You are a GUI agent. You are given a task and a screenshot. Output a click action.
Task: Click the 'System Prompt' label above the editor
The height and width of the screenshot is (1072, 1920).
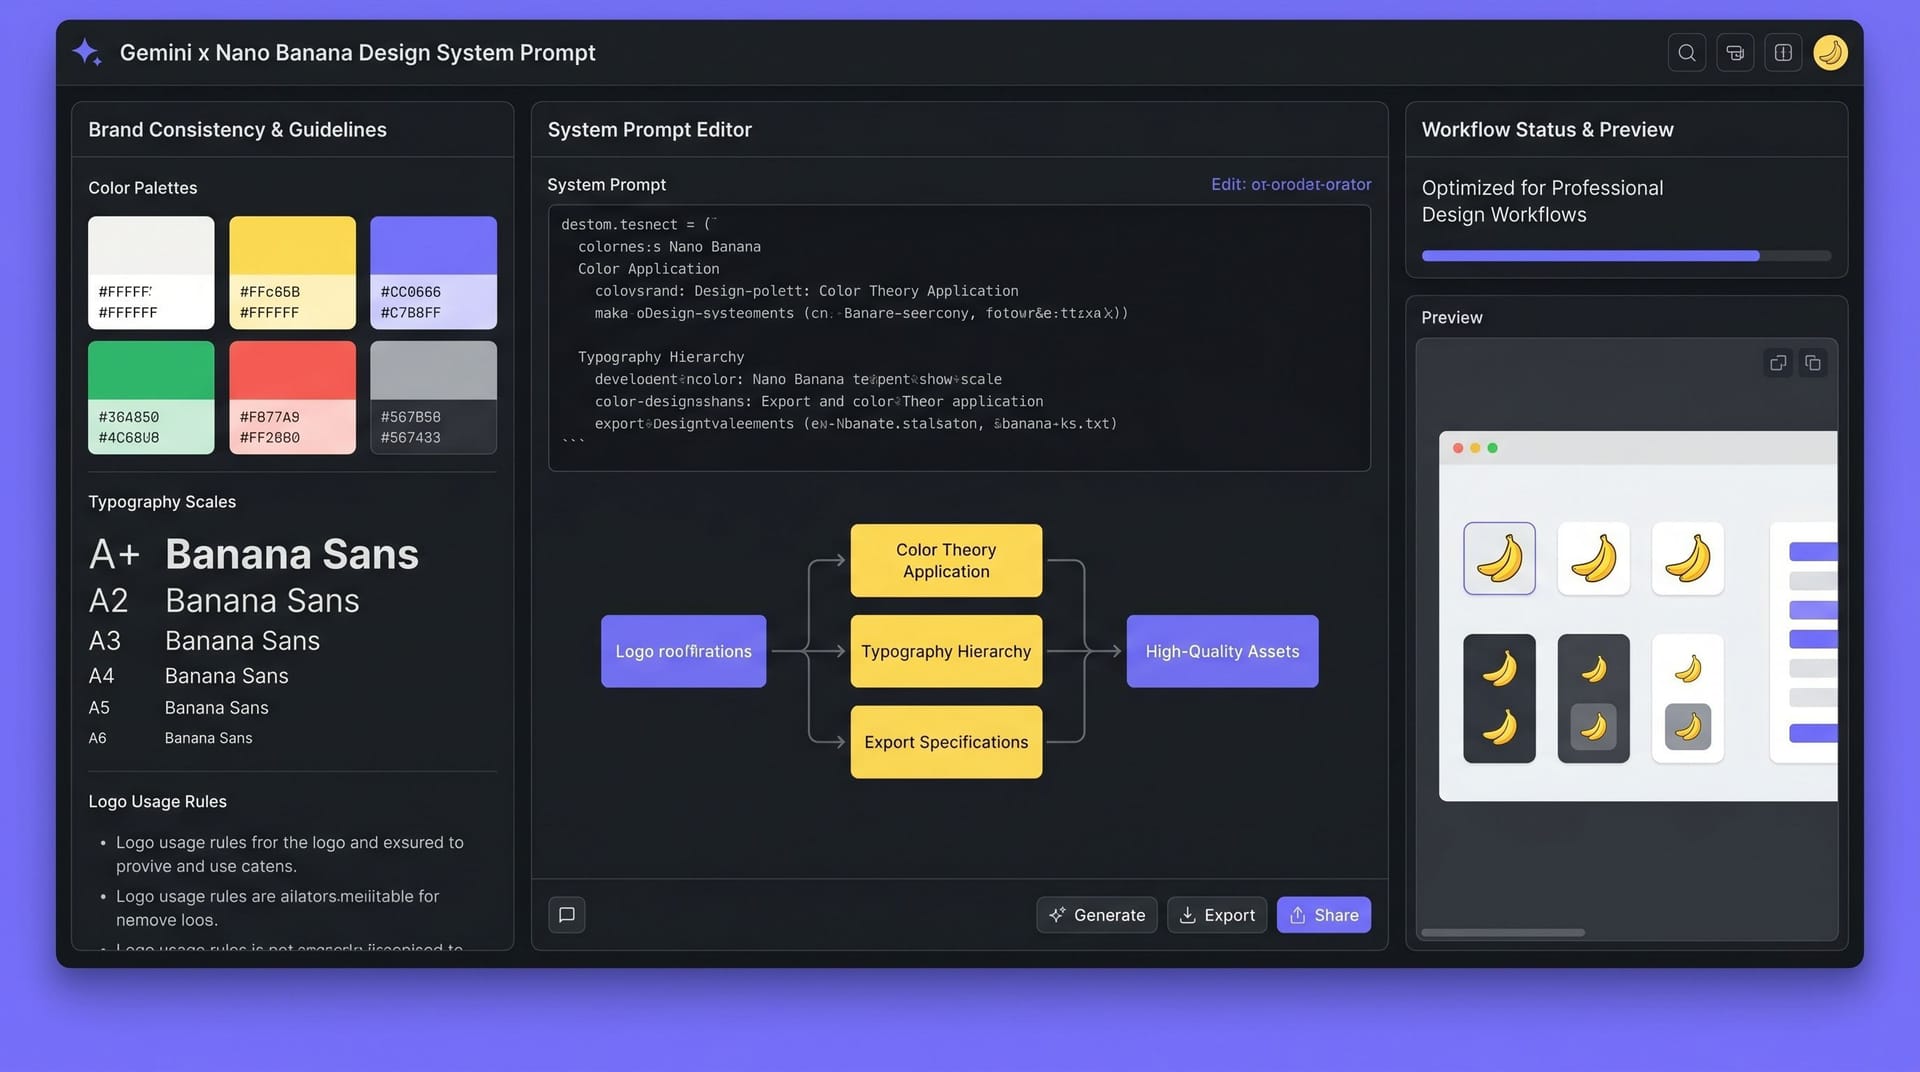click(x=606, y=185)
